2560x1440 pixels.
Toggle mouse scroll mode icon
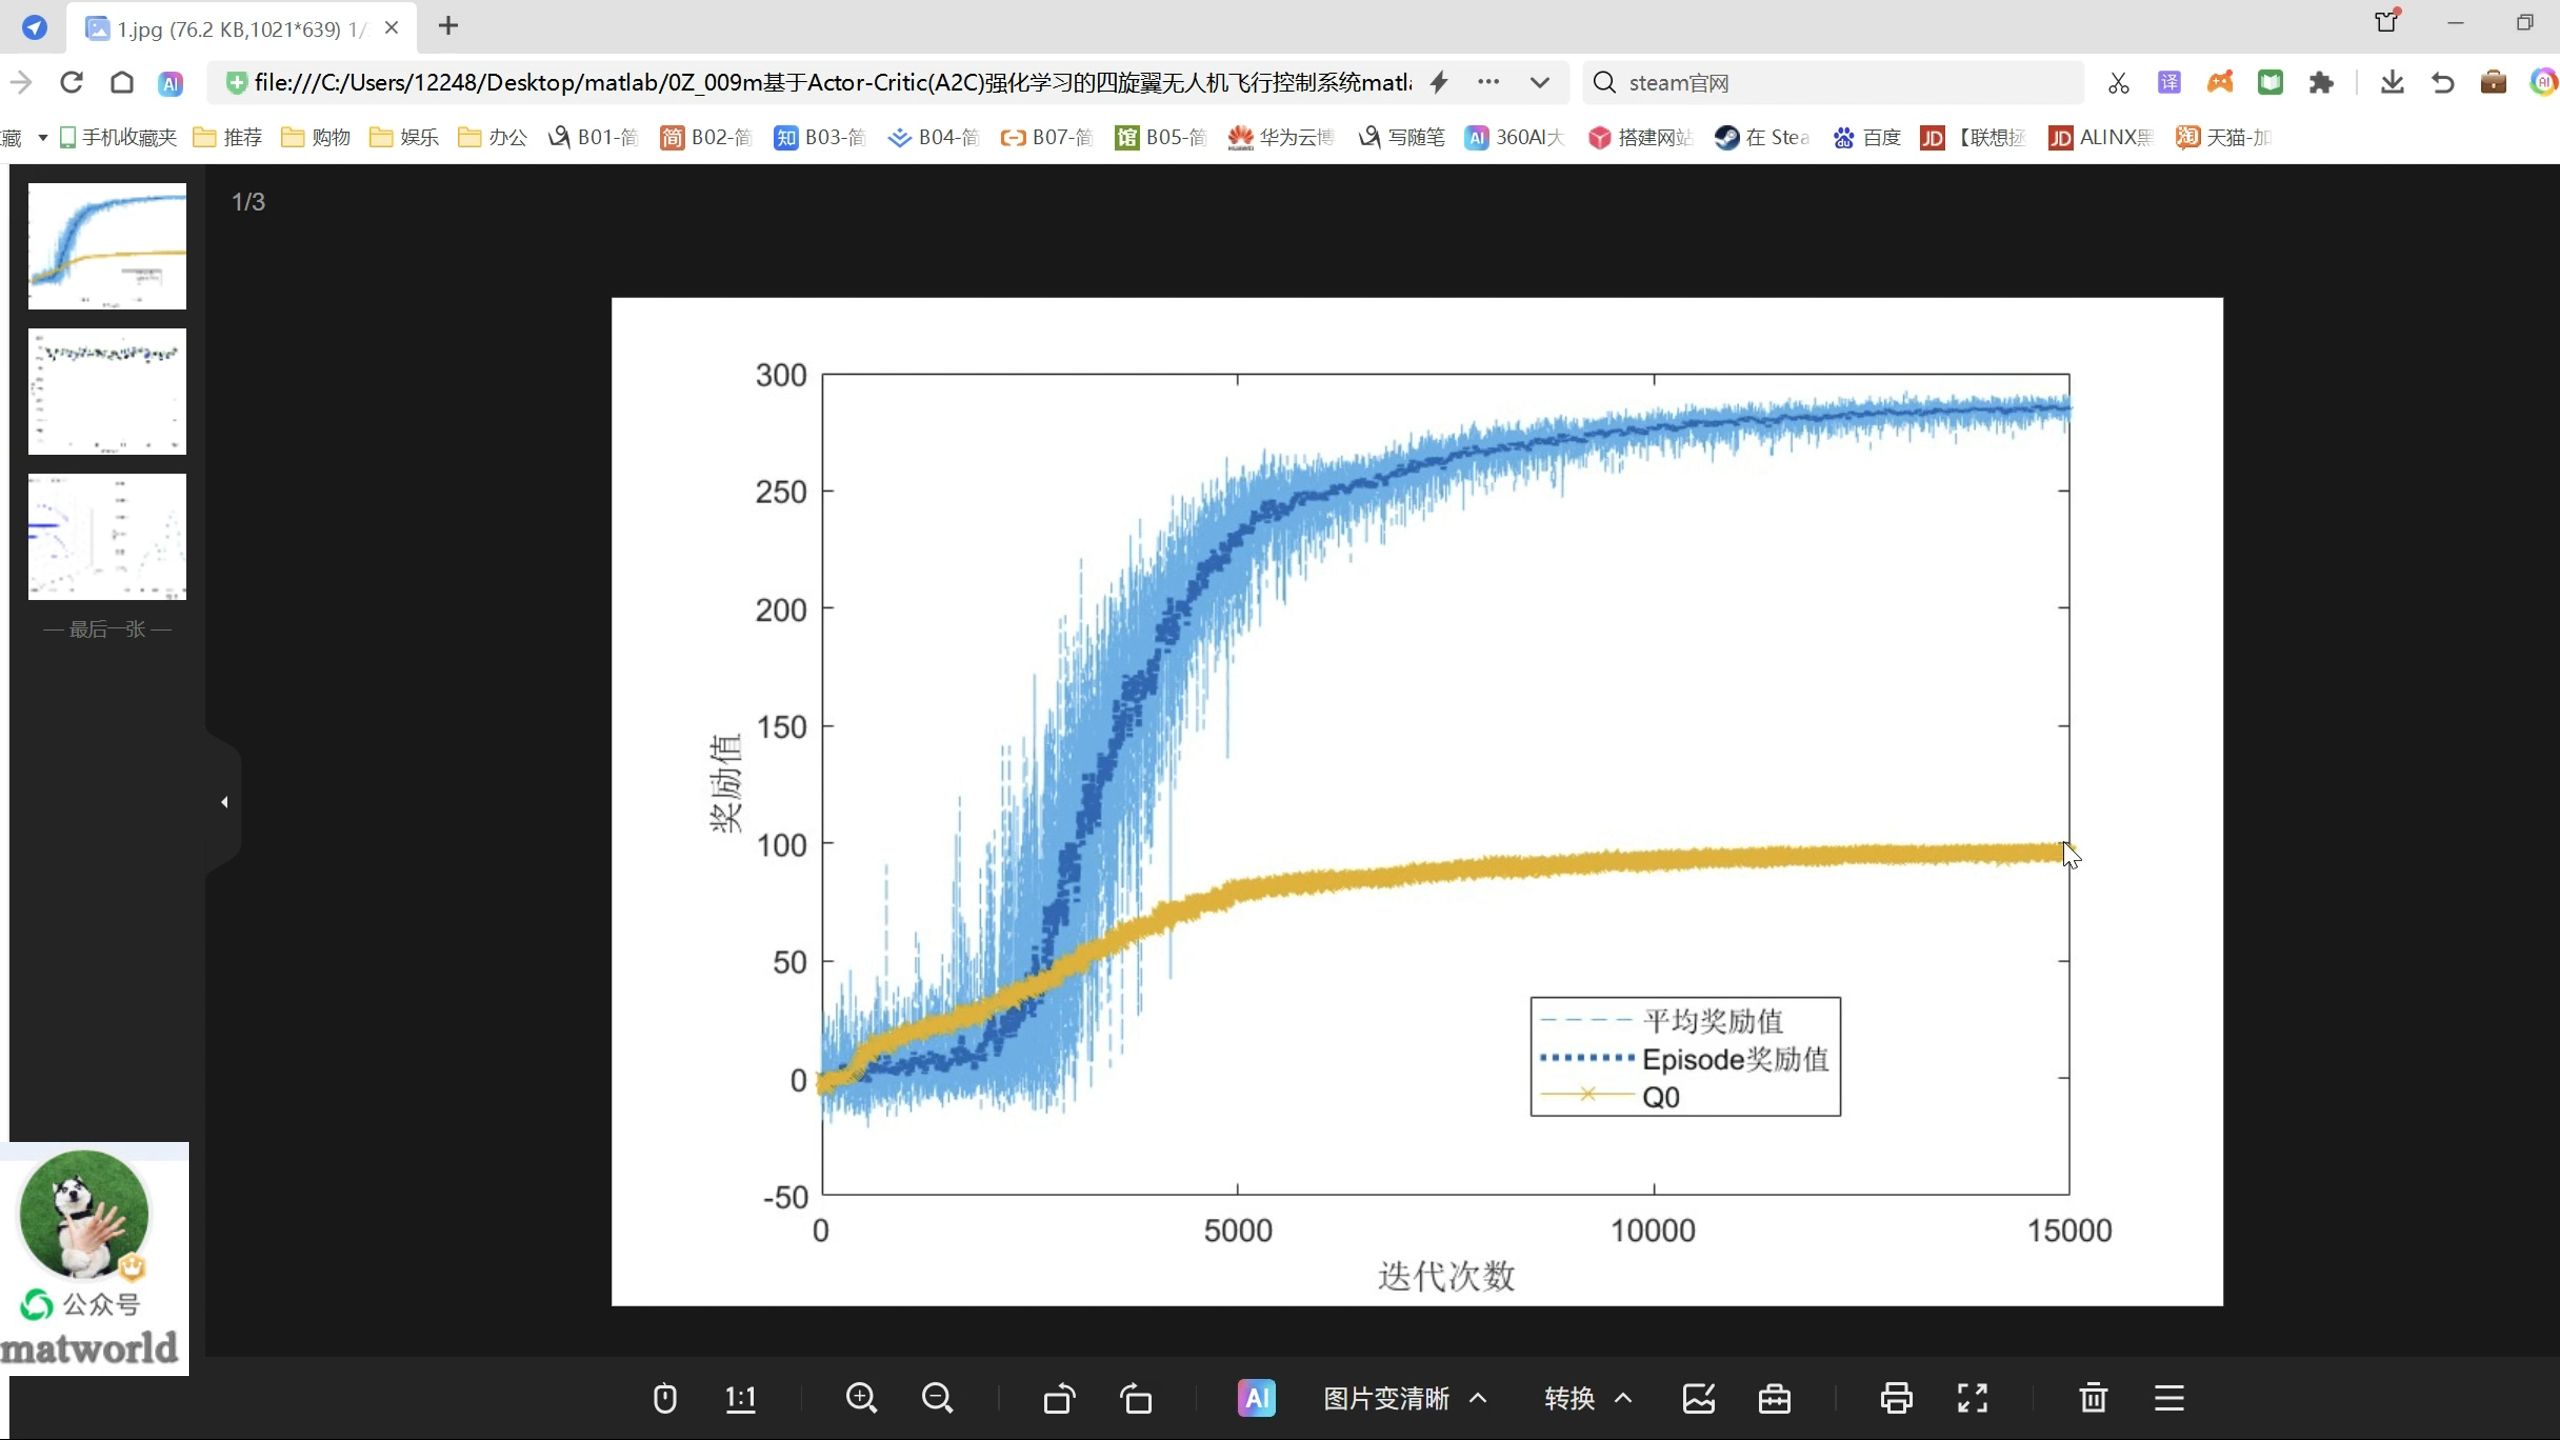tap(665, 1398)
